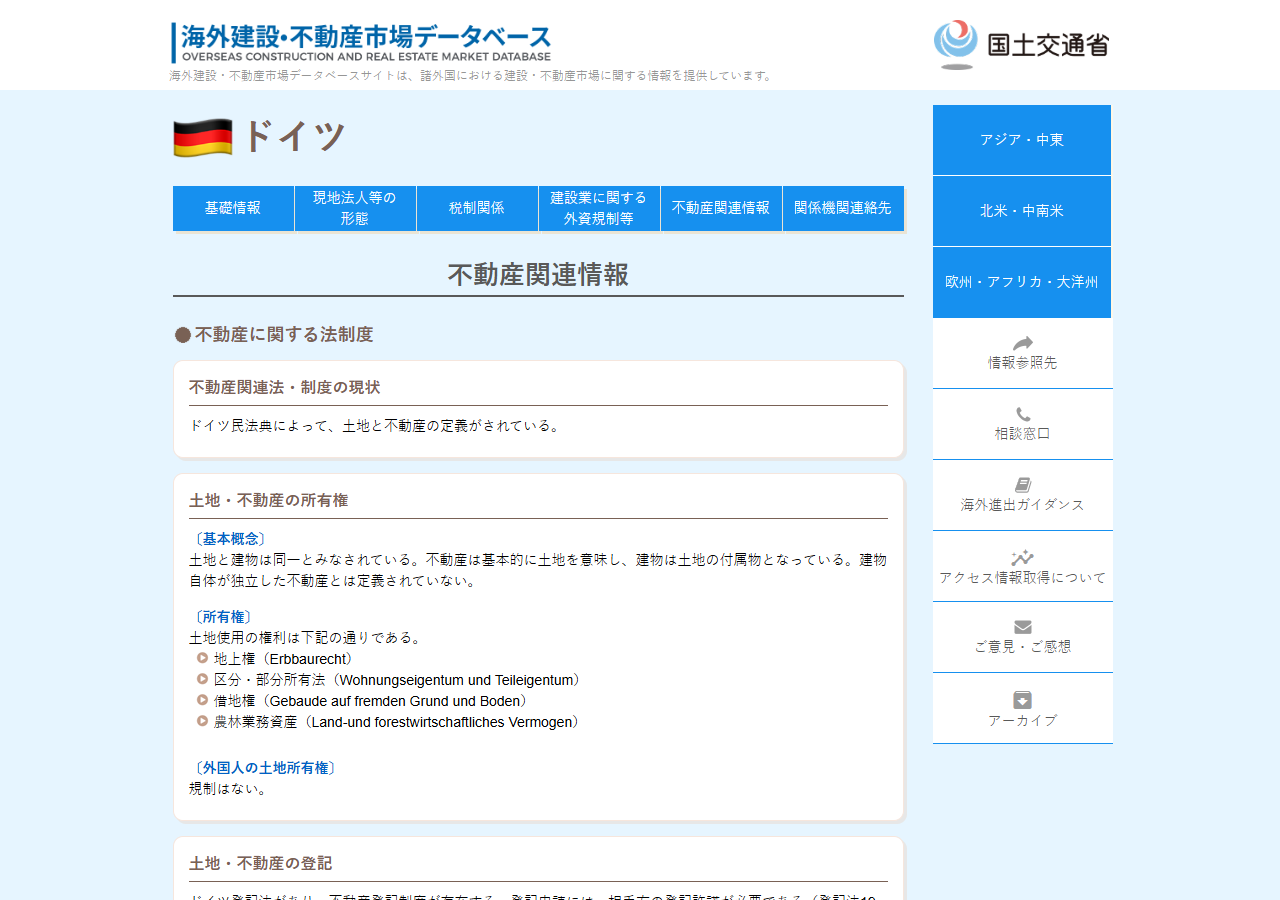
Task: Click the archive box icon
Action: coord(1022,700)
